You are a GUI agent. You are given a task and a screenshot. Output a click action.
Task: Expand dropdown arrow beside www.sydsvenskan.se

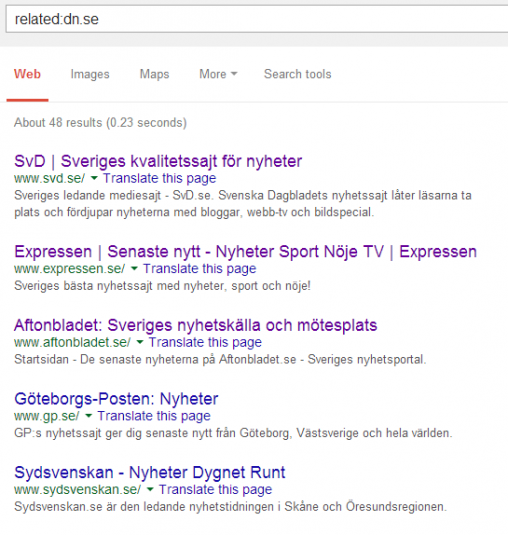tap(150, 490)
